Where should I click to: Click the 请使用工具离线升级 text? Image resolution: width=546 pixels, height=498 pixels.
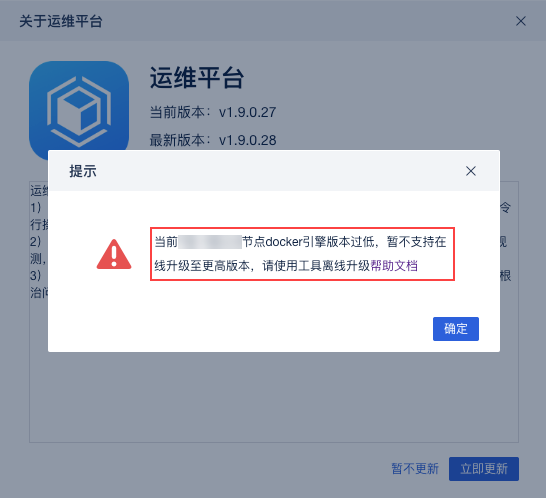pyautogui.click(x=316, y=266)
